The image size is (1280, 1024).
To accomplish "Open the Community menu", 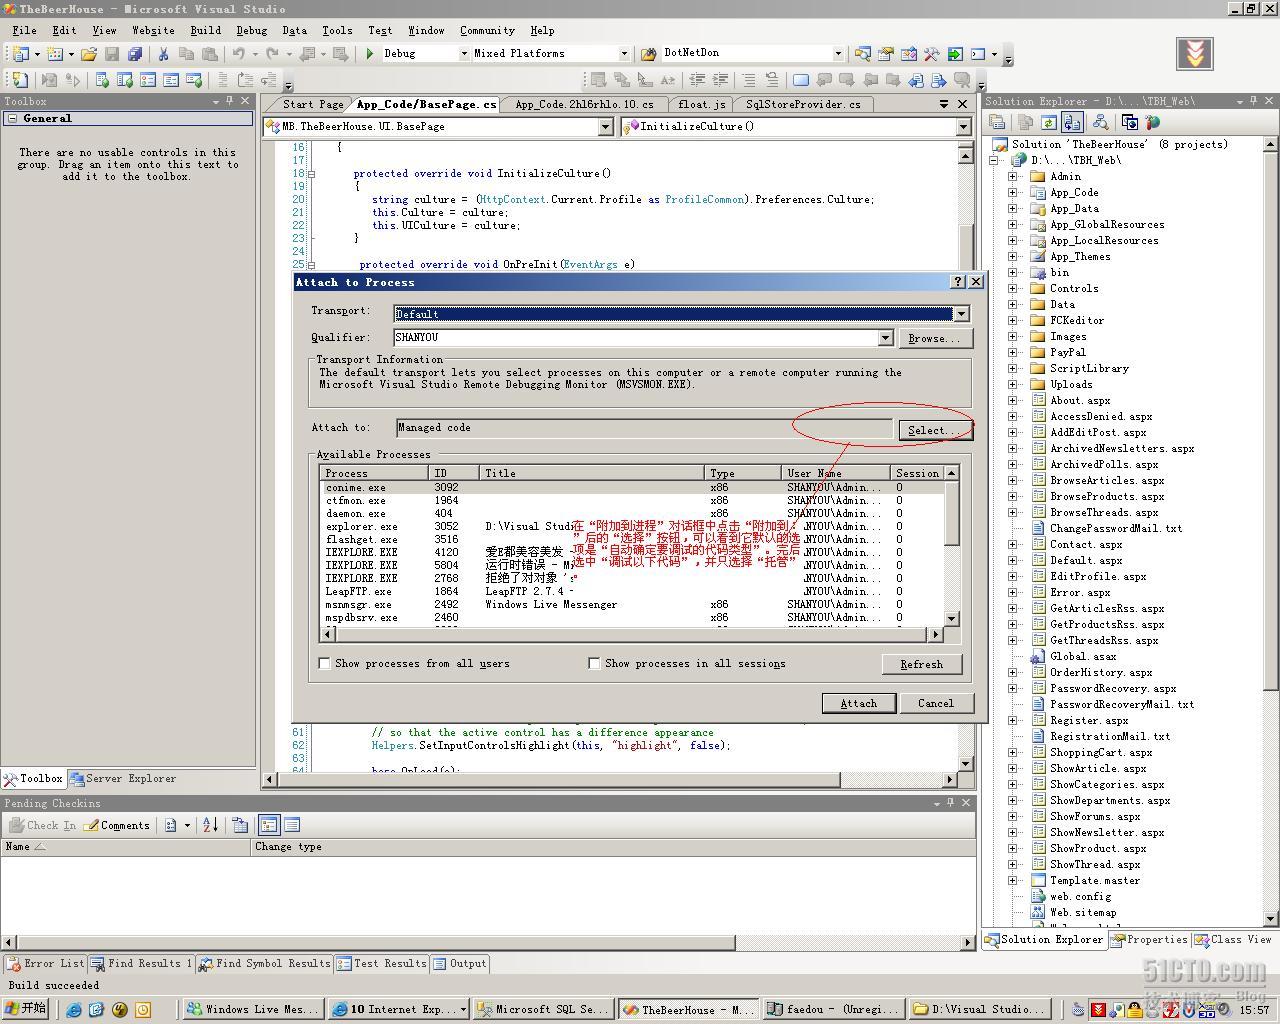I will (487, 31).
